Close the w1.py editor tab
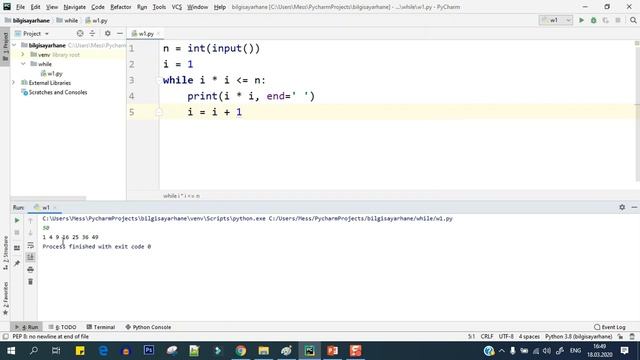640x360 pixels. [x=158, y=33]
